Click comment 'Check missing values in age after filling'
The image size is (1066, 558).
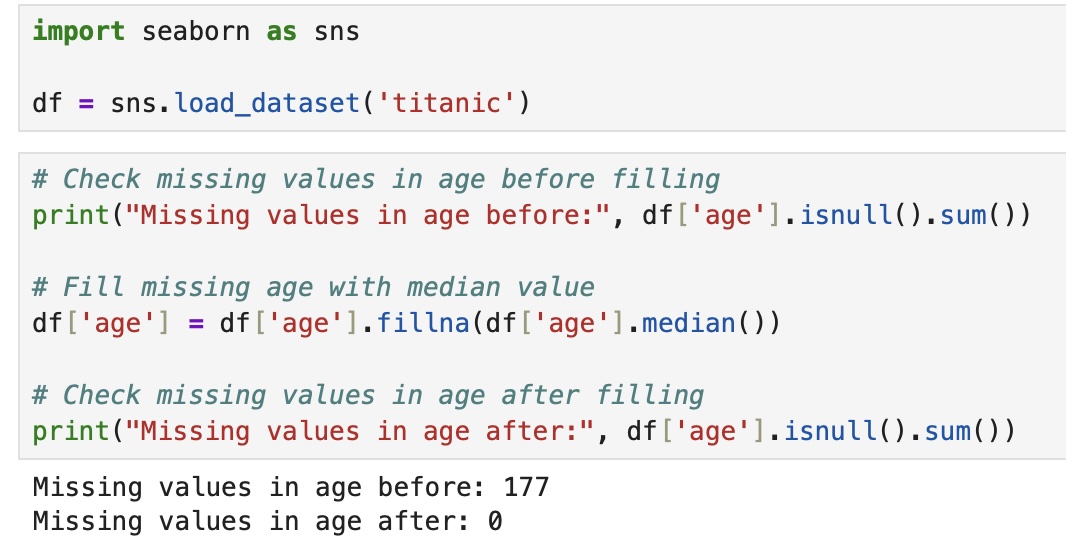coord(368,395)
